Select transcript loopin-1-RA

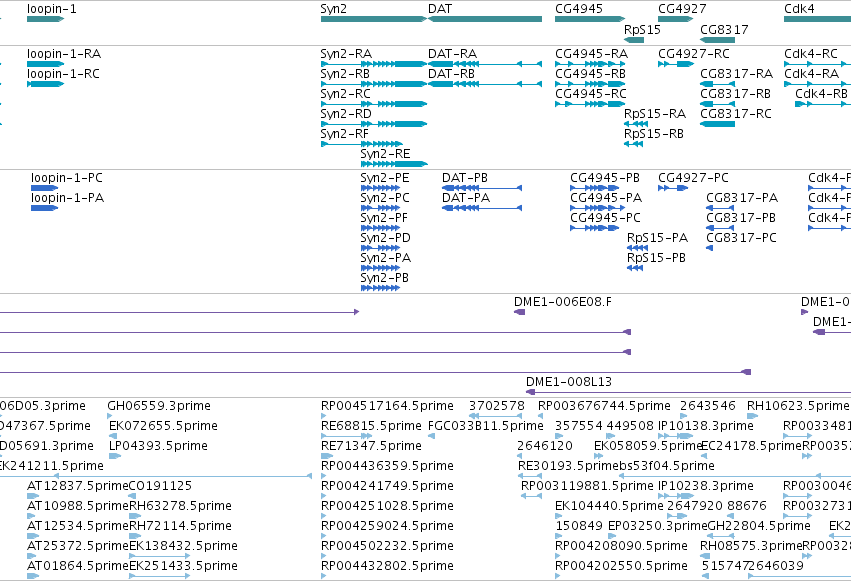(x=46, y=64)
